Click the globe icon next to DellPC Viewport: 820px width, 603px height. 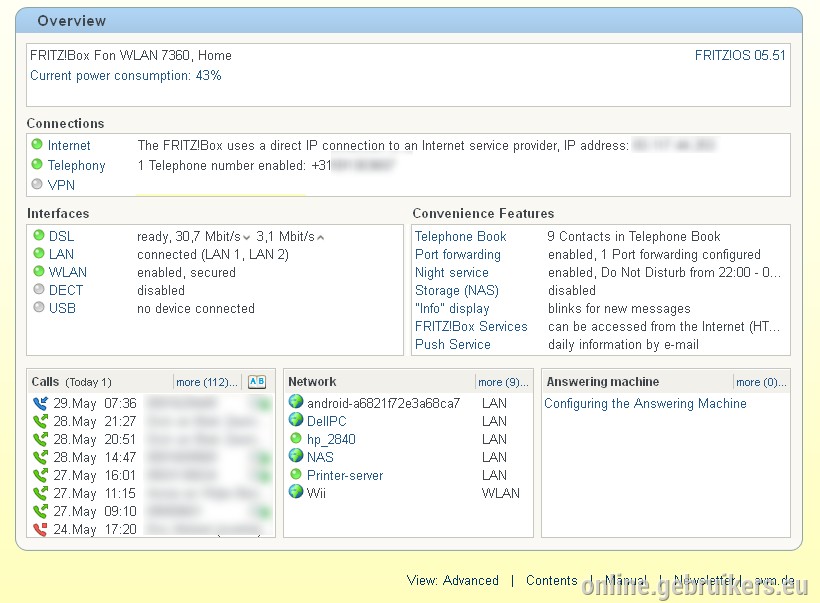tap(296, 420)
